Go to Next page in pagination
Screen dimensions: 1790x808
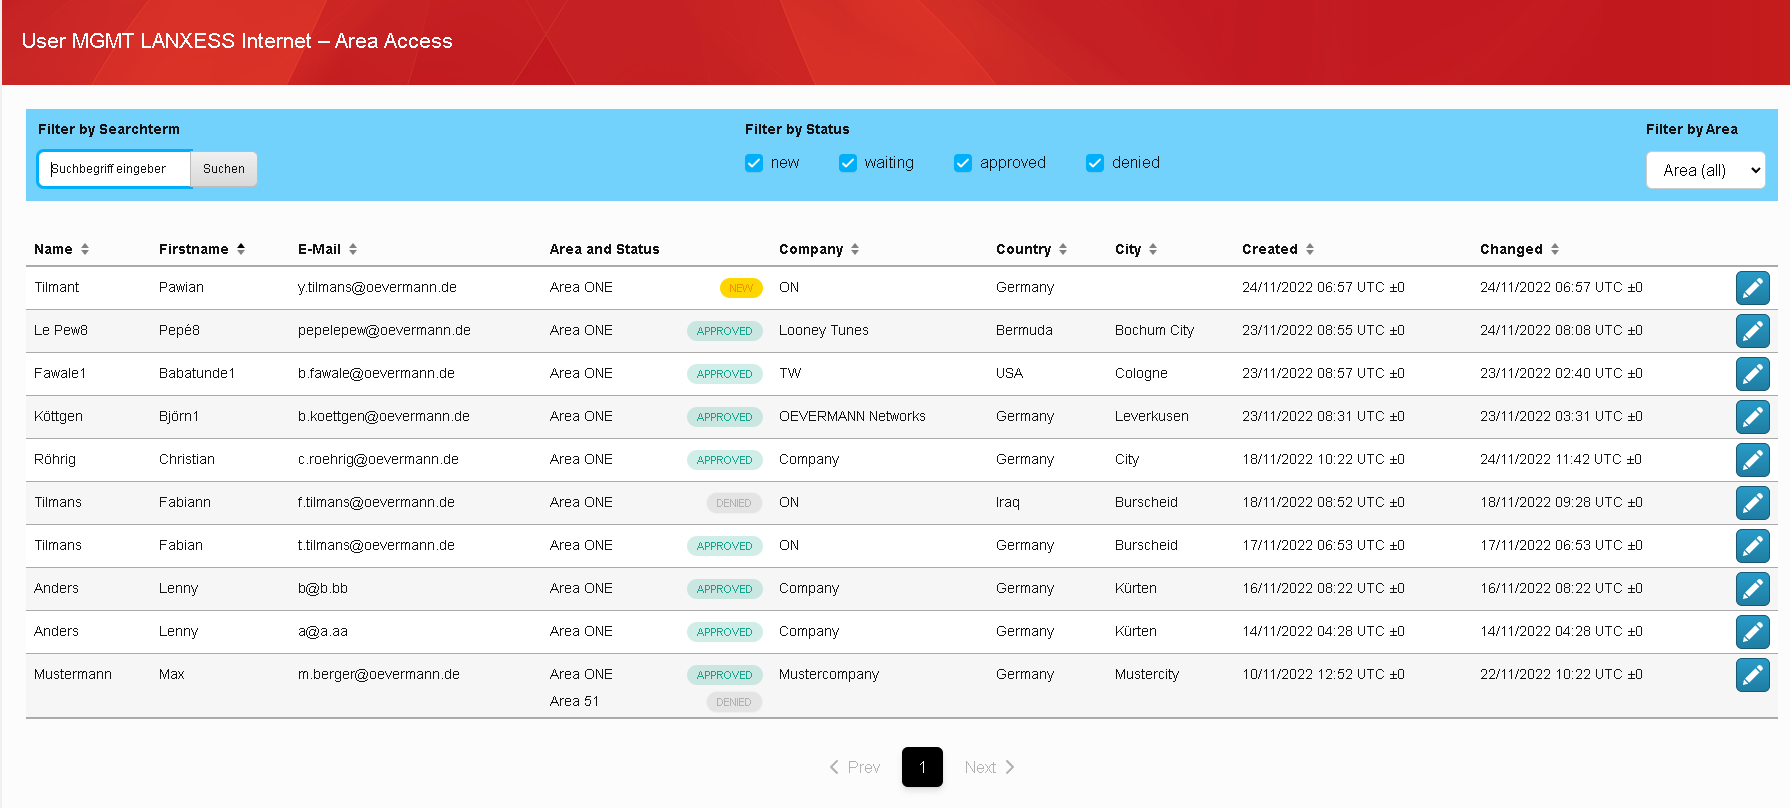(x=989, y=767)
